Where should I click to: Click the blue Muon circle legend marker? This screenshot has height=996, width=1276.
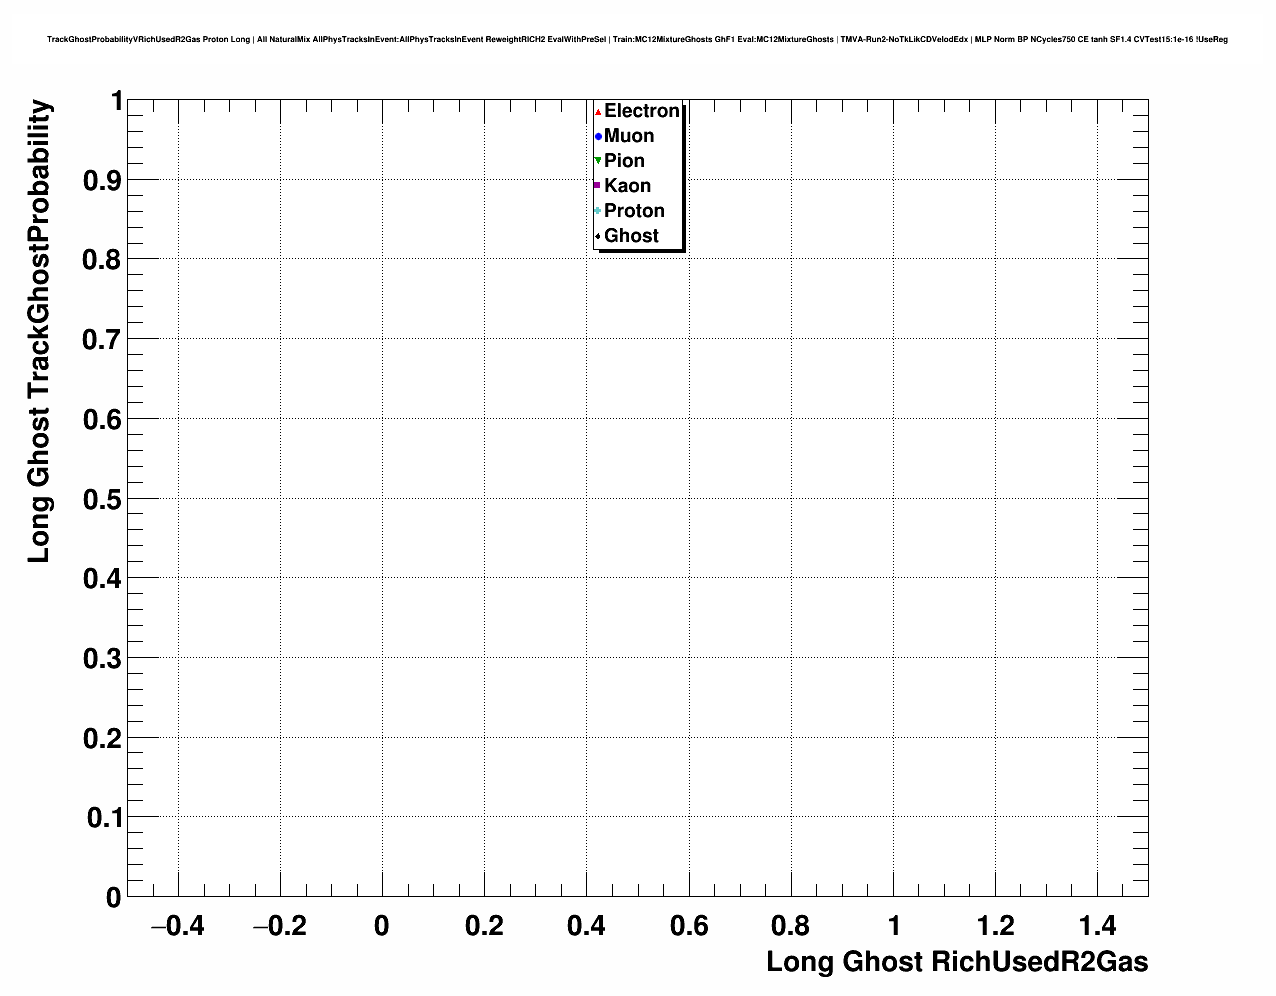(598, 137)
